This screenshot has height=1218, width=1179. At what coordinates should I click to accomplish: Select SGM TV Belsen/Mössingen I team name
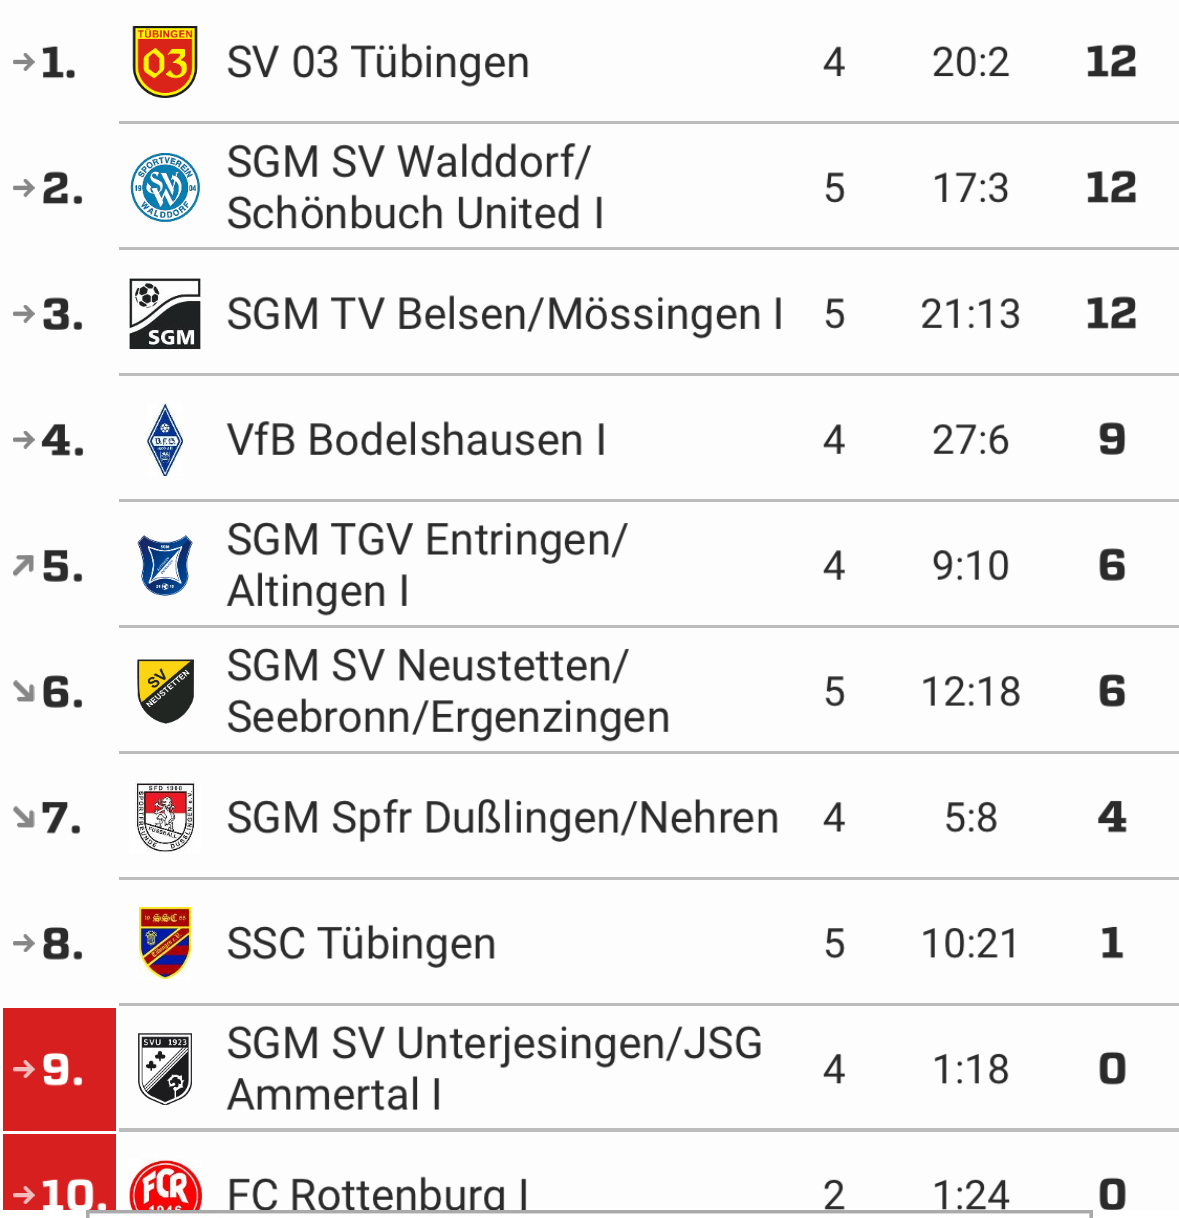(x=505, y=314)
